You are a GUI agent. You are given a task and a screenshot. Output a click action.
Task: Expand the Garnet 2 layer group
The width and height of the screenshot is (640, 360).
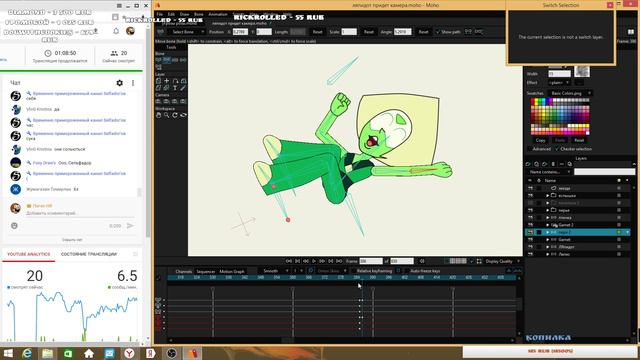click(x=548, y=225)
